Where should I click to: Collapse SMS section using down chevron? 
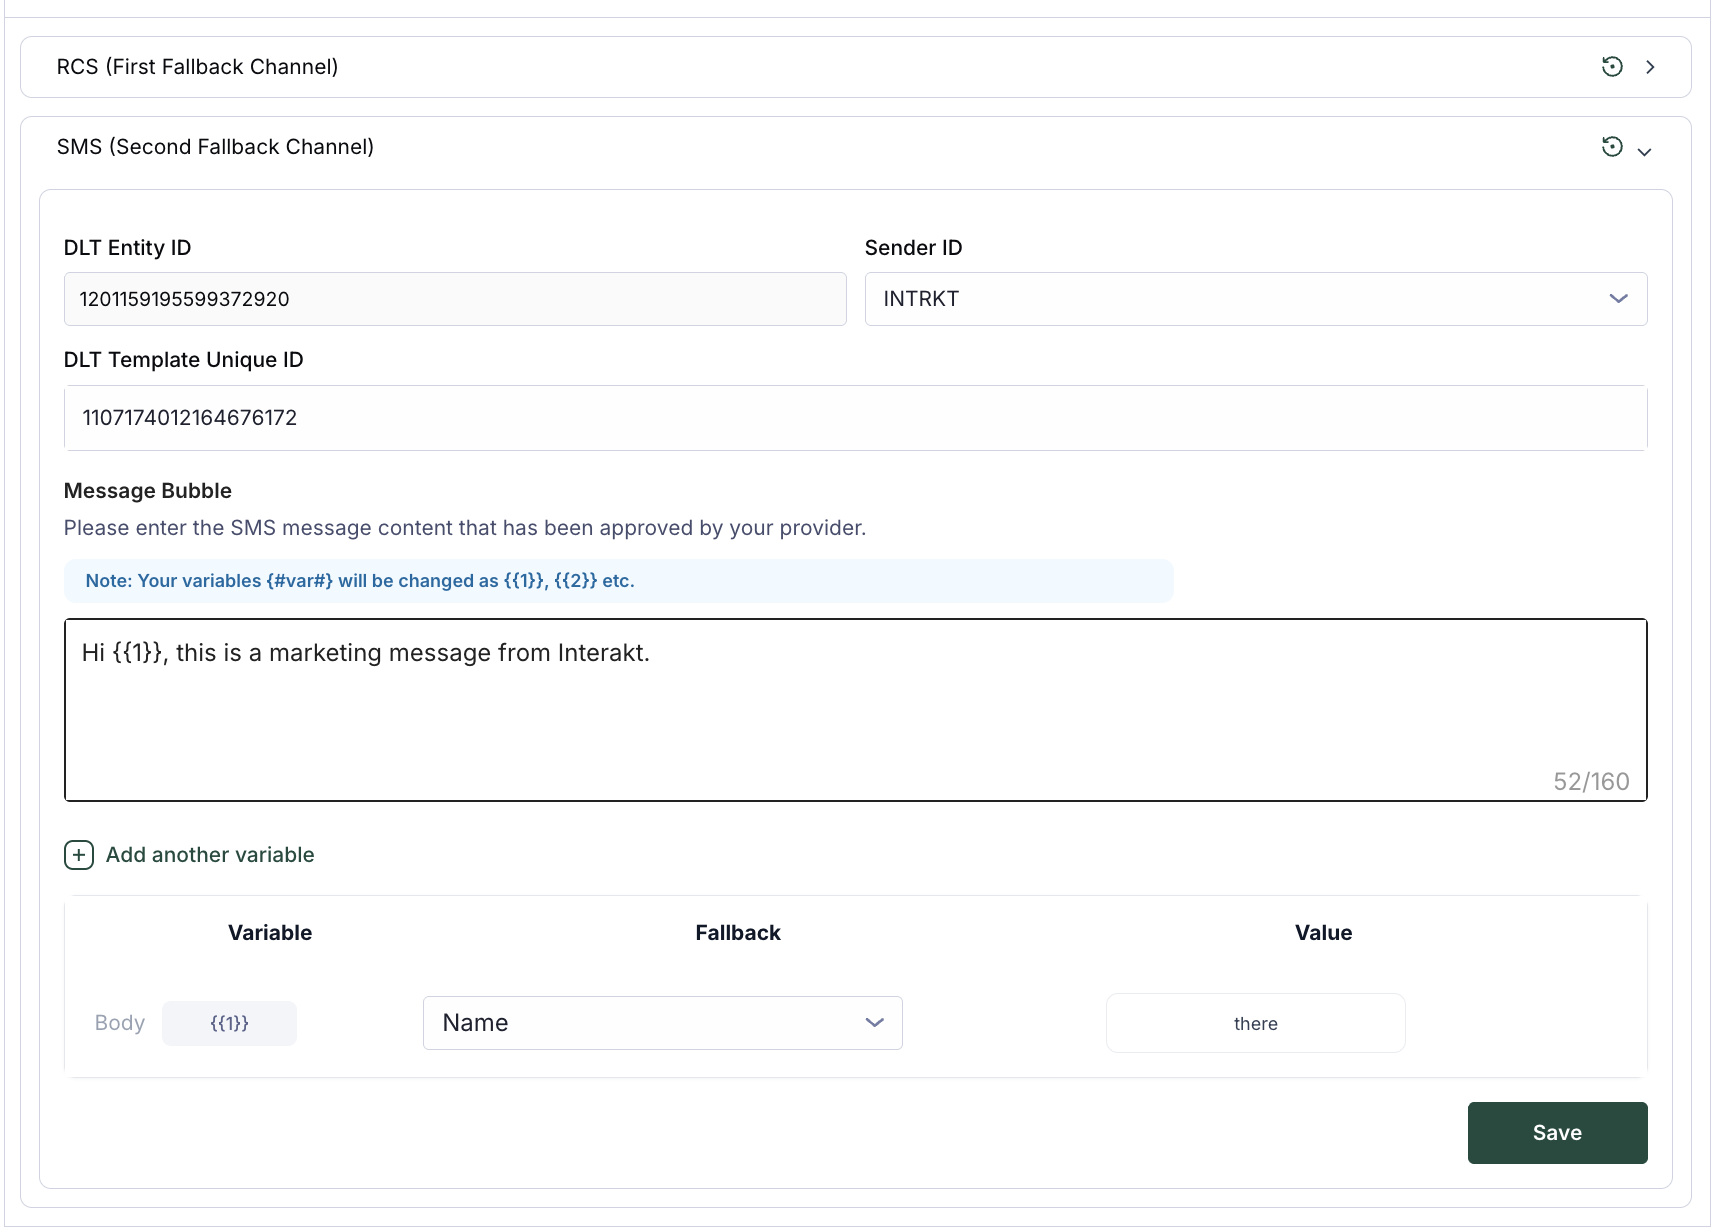click(1644, 152)
